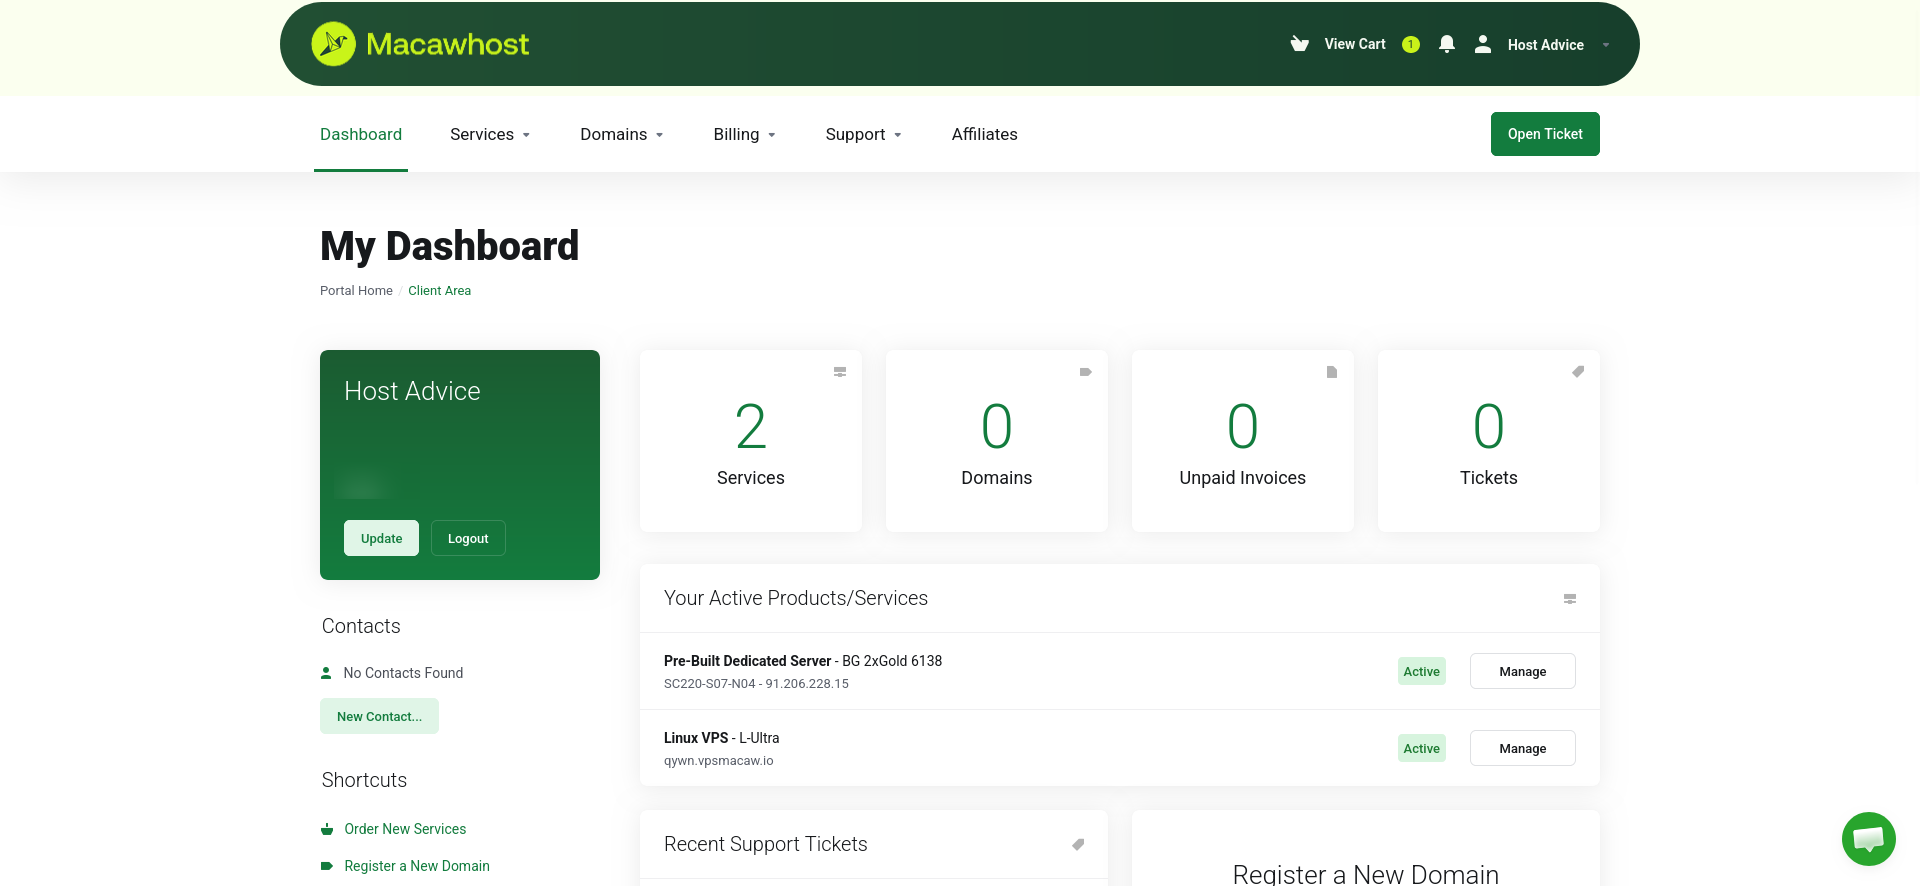Viewport: 1920px width, 886px height.
Task: Click the tag icon on Domains card
Action: (1086, 372)
